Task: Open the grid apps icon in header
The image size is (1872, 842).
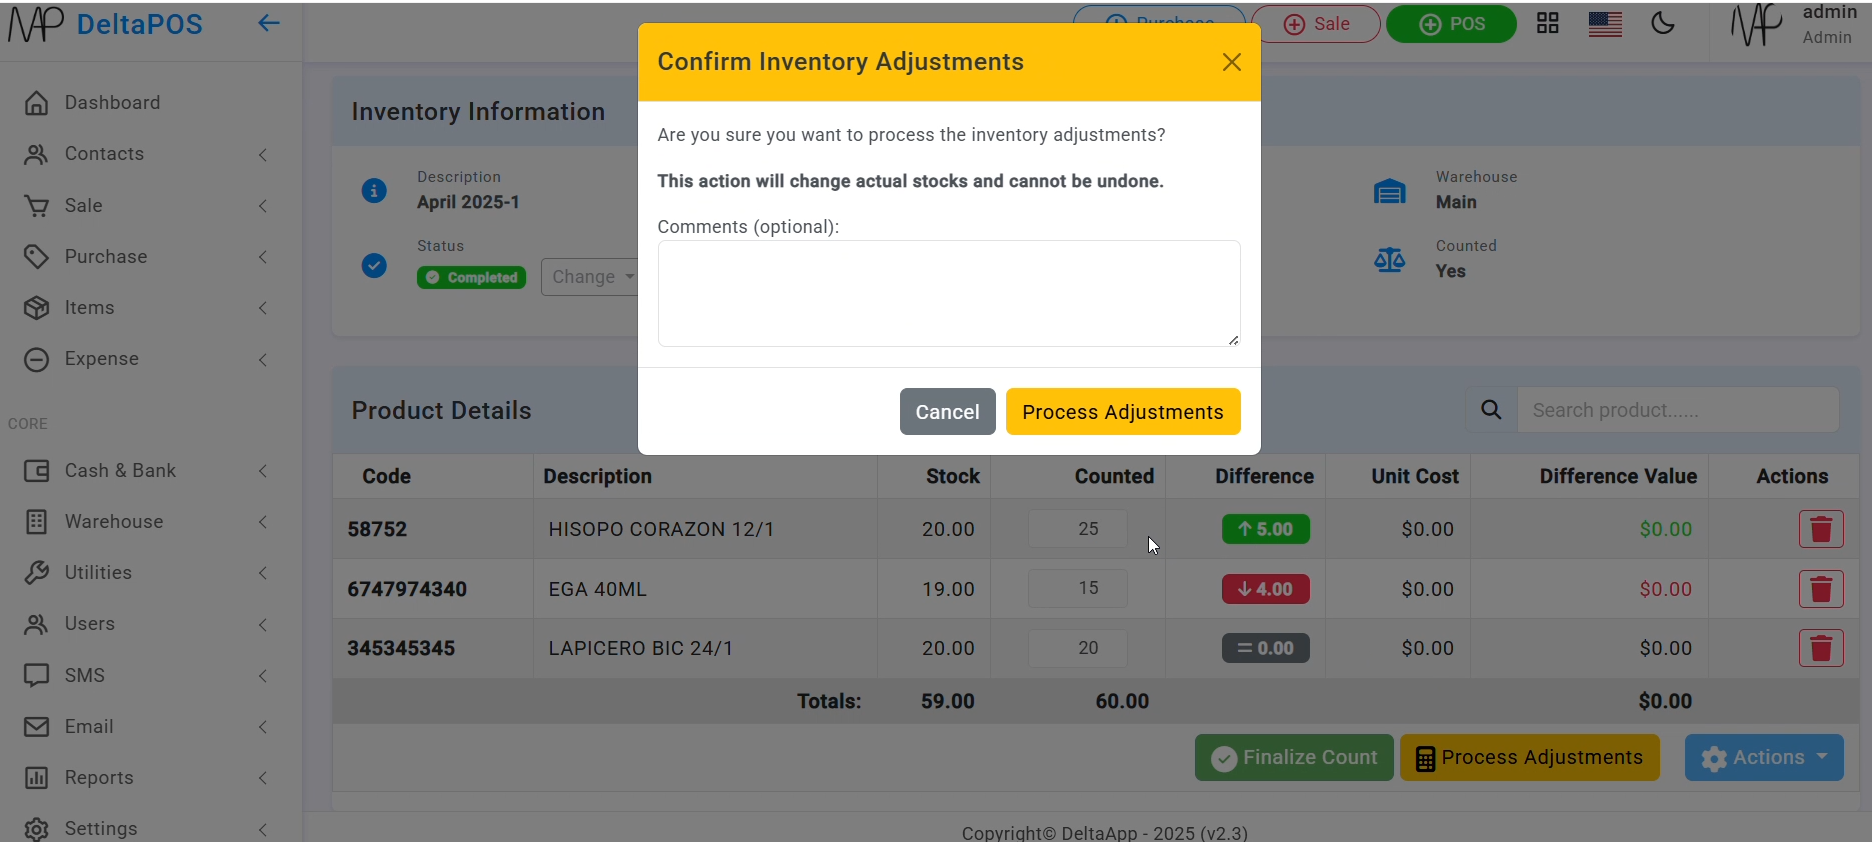Action: (1548, 24)
